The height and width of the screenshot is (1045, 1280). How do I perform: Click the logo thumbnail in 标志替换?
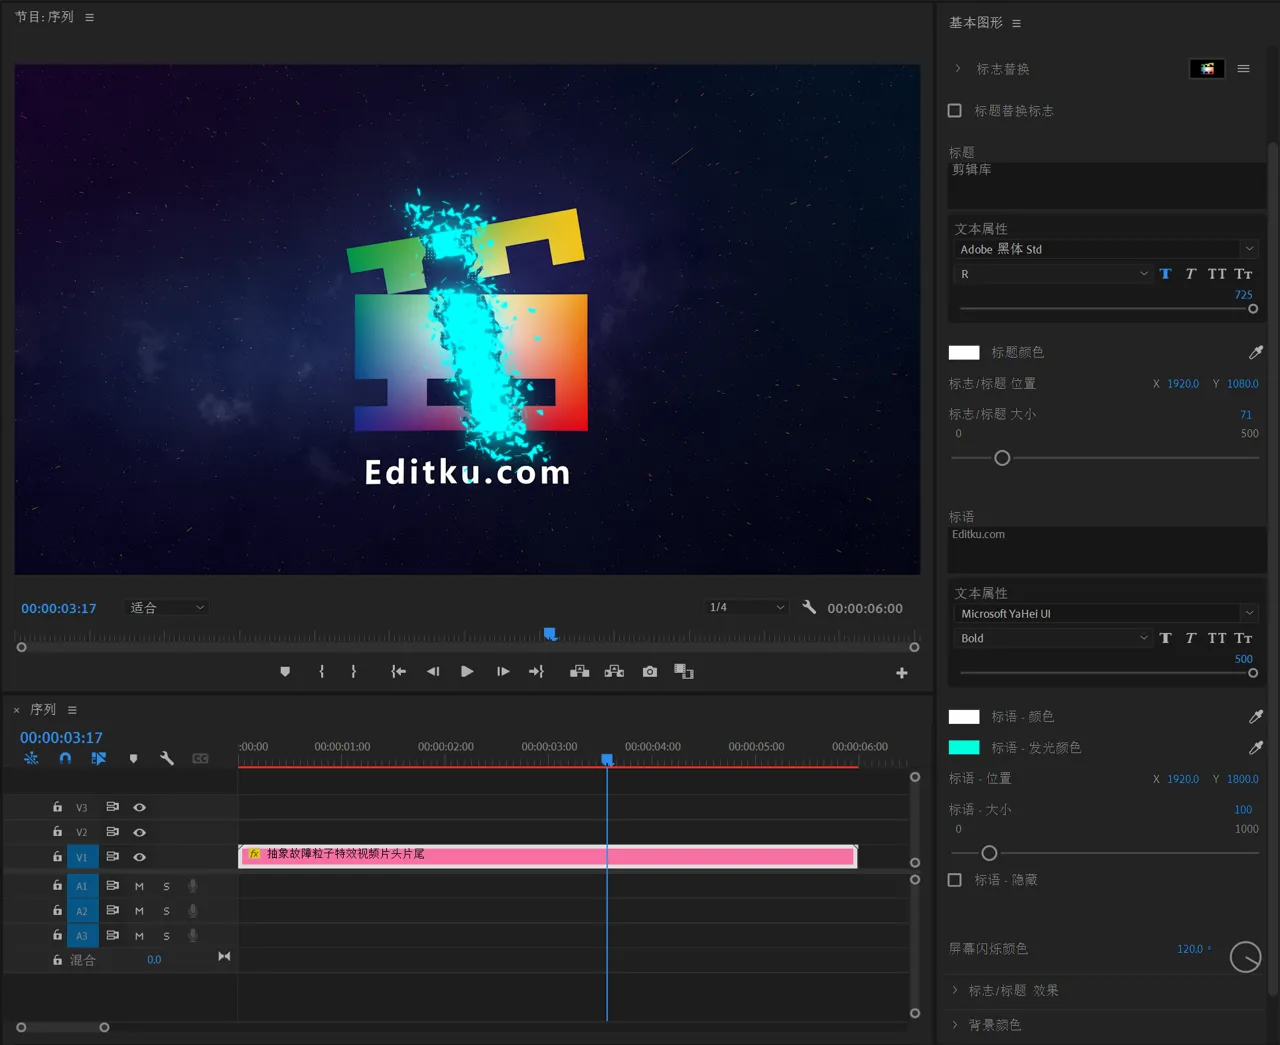point(1207,68)
